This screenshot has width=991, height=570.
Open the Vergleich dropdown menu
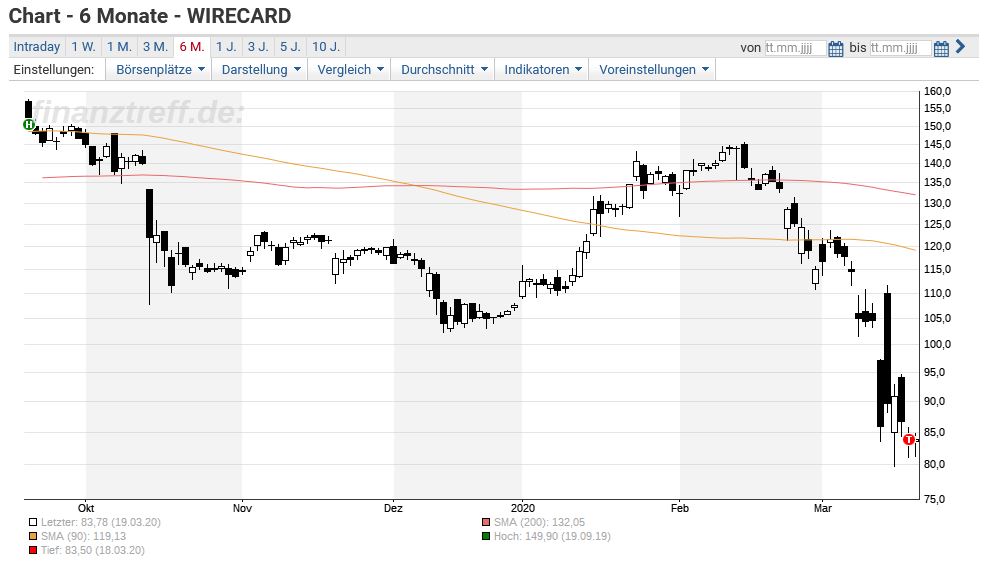pos(350,70)
